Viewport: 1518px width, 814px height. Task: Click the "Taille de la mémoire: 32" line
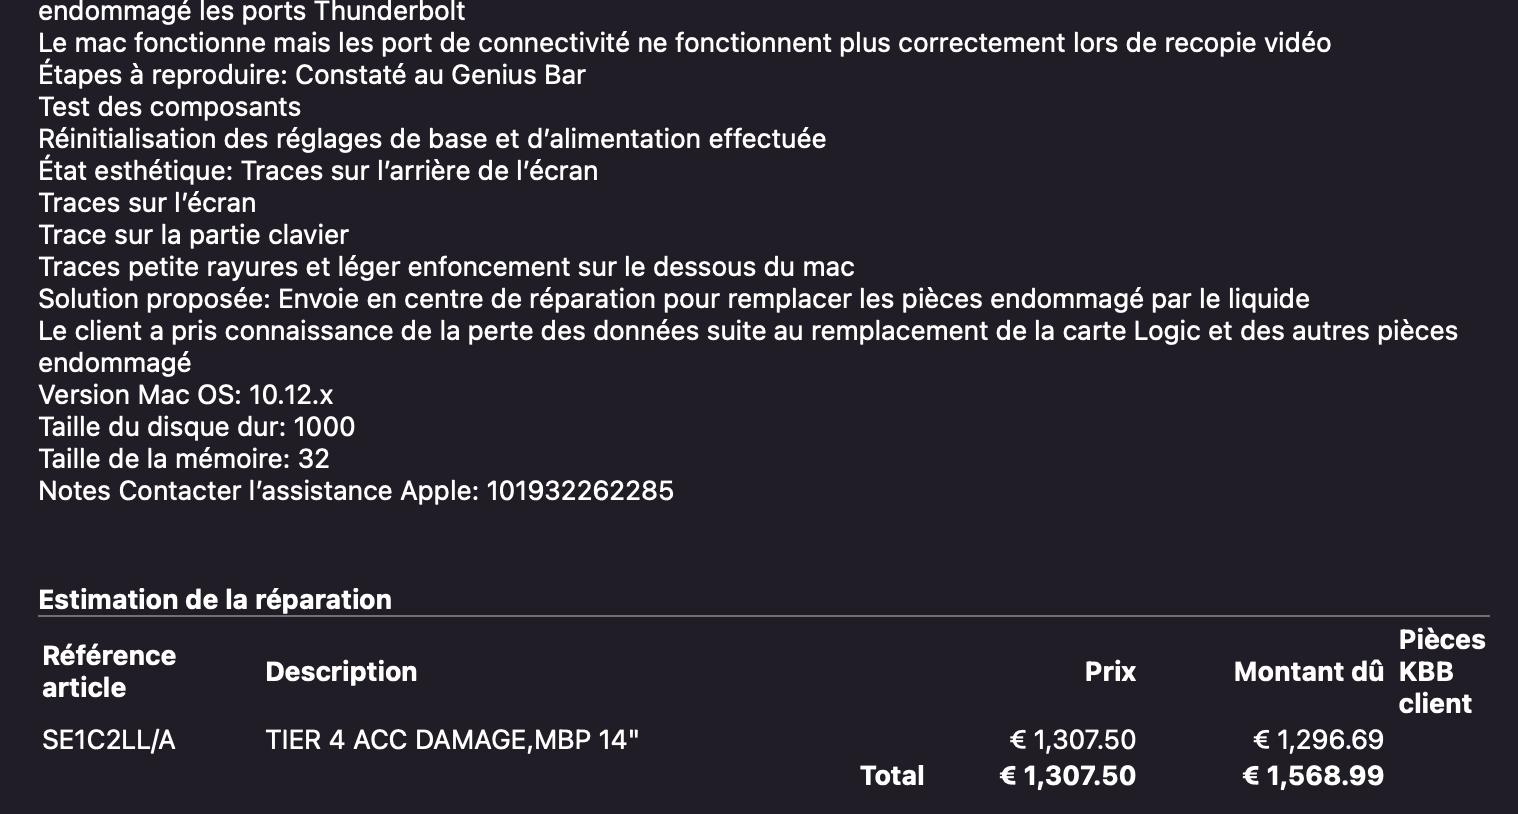tap(184, 459)
